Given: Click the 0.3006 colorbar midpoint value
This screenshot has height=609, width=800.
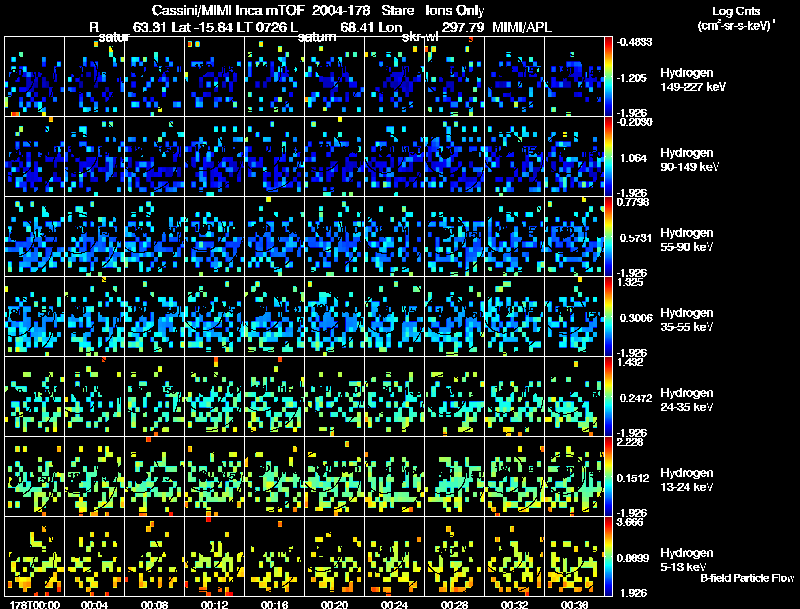Looking at the screenshot, I should pos(636,318).
